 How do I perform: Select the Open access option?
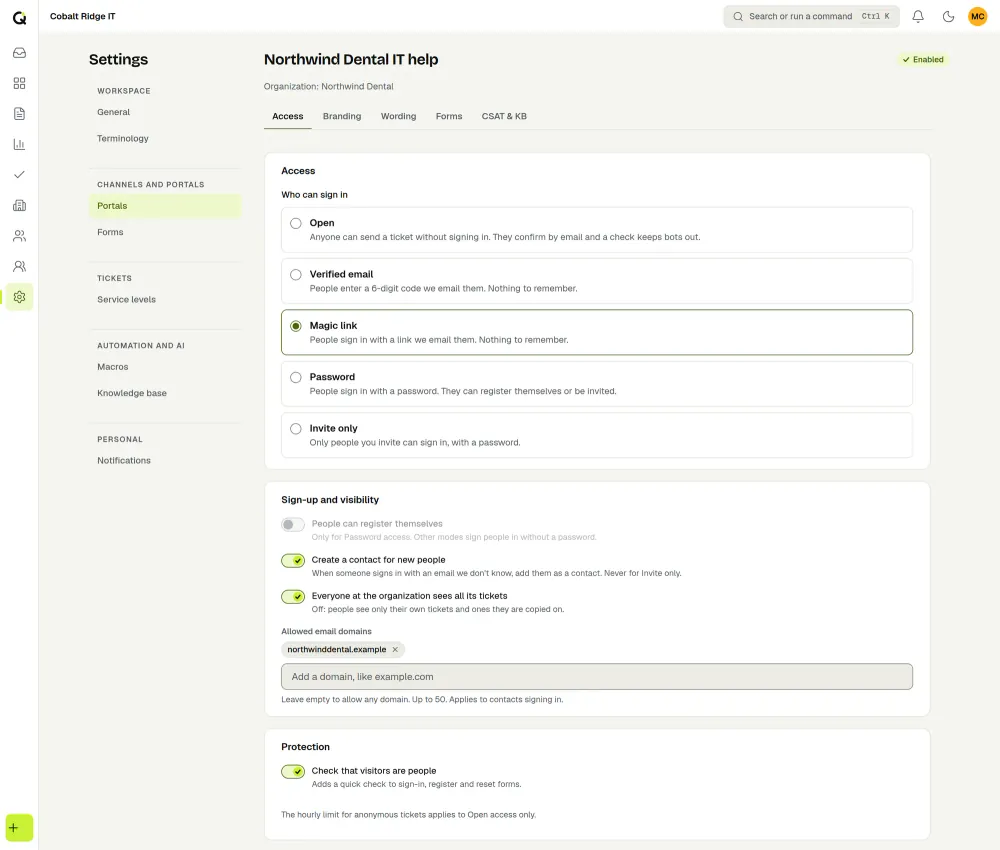tap(597, 230)
